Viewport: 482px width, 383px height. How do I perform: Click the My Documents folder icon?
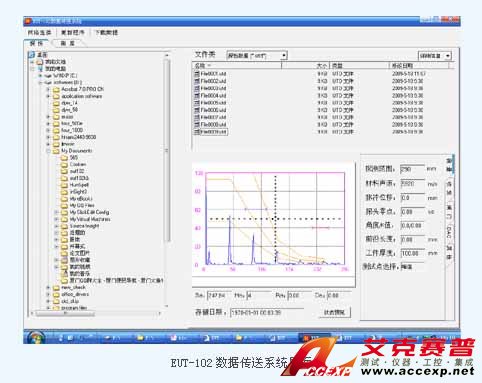click(56, 151)
